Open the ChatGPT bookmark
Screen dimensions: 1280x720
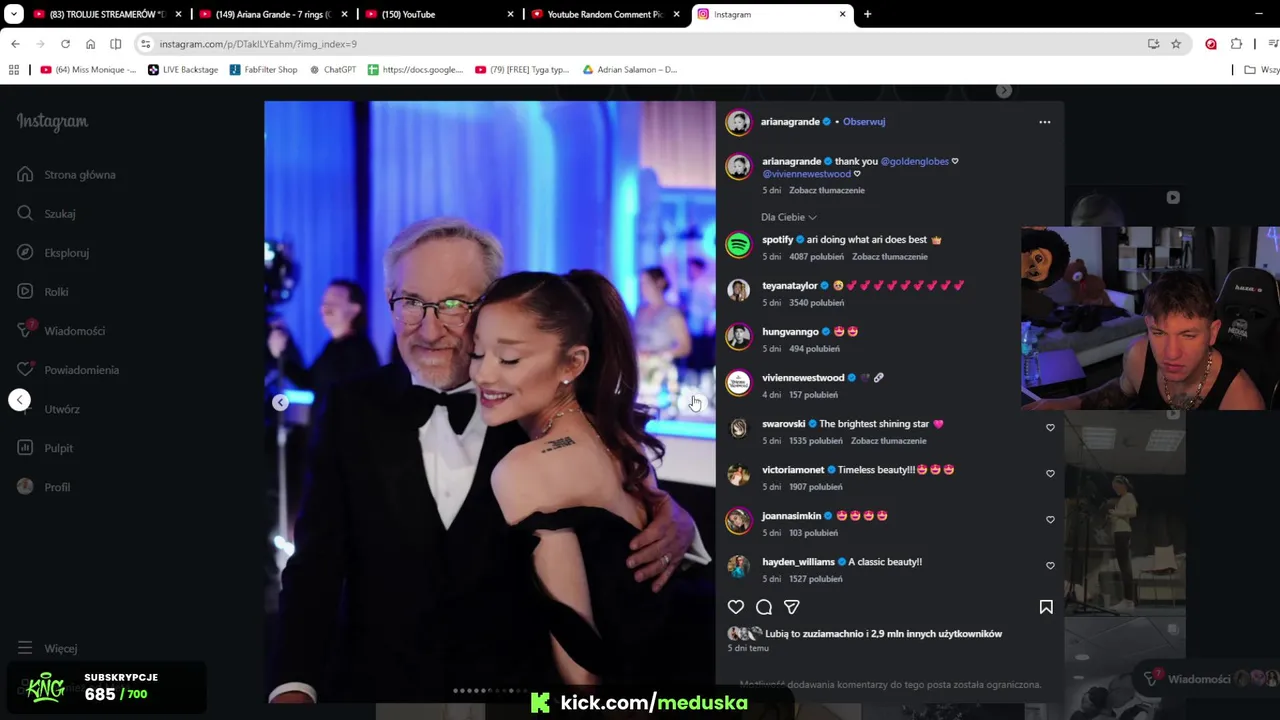tap(333, 70)
